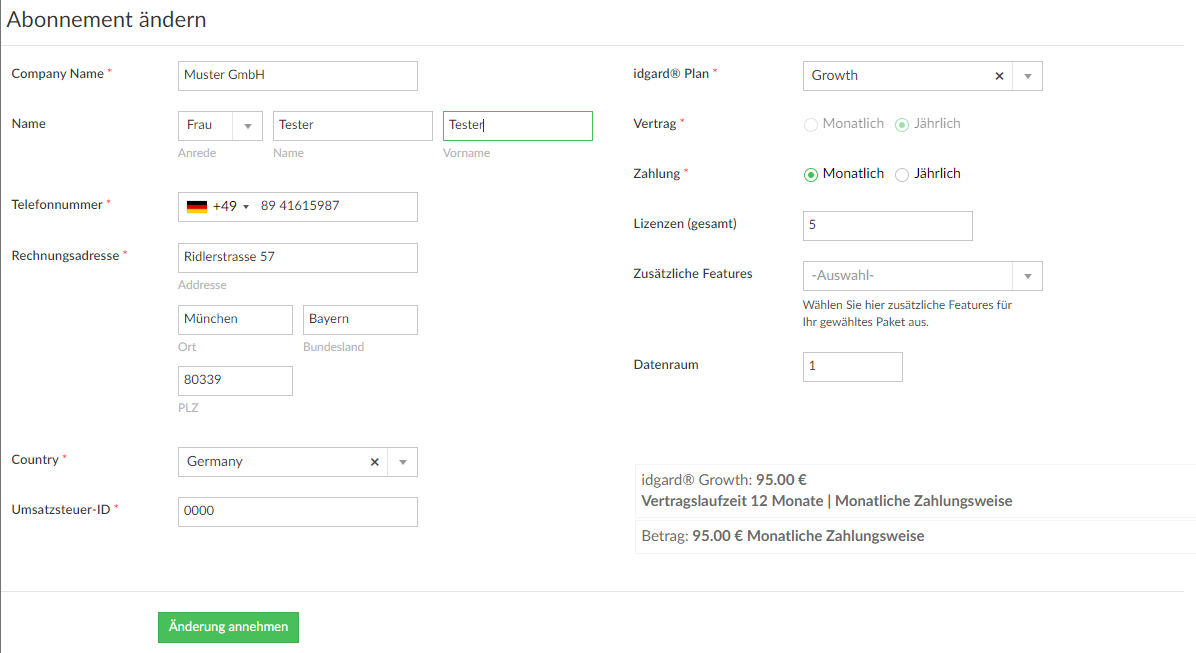Click the Ort field with München
The image size is (1196, 653).
pyautogui.click(x=235, y=320)
